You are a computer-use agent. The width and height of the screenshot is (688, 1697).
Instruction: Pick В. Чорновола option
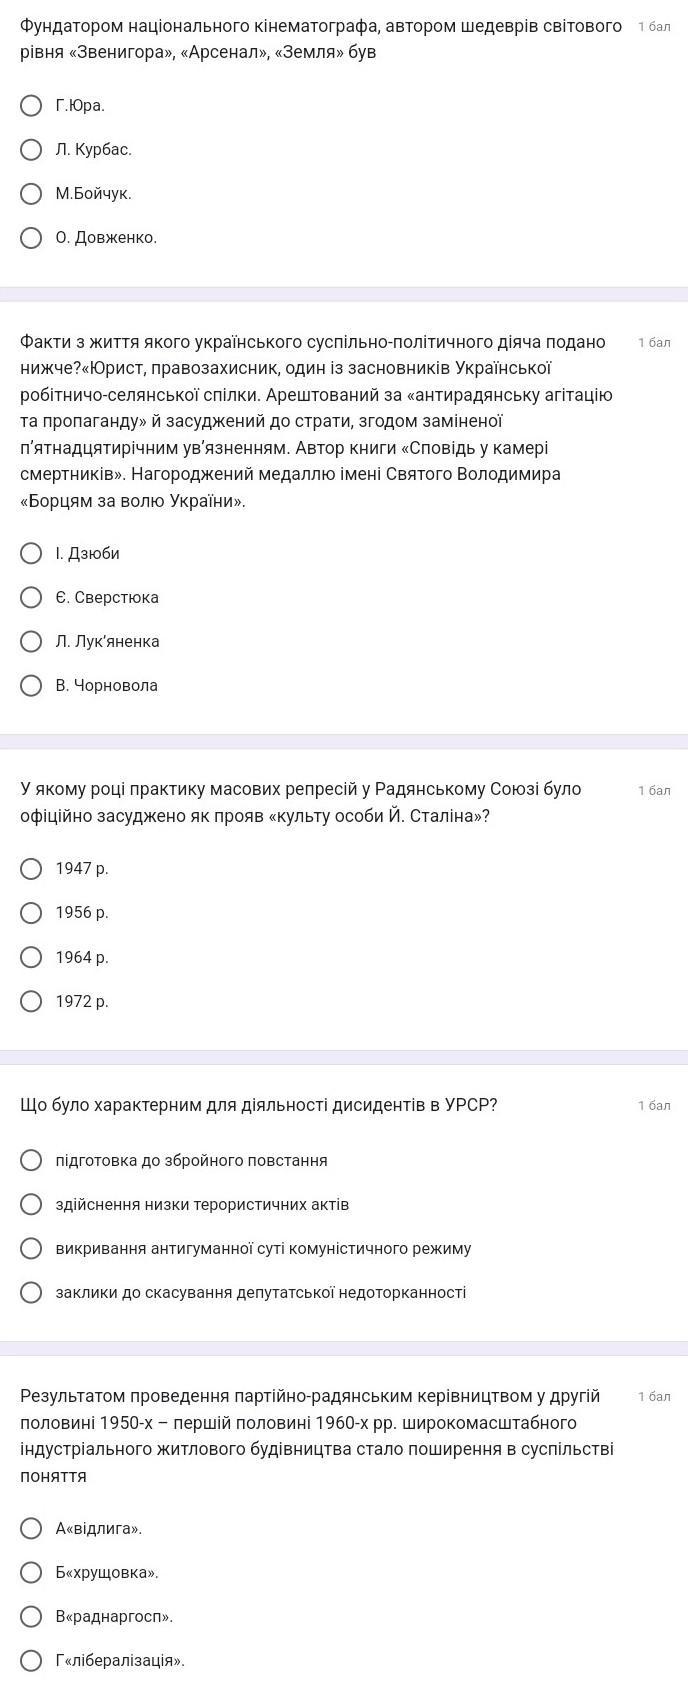click(x=32, y=685)
